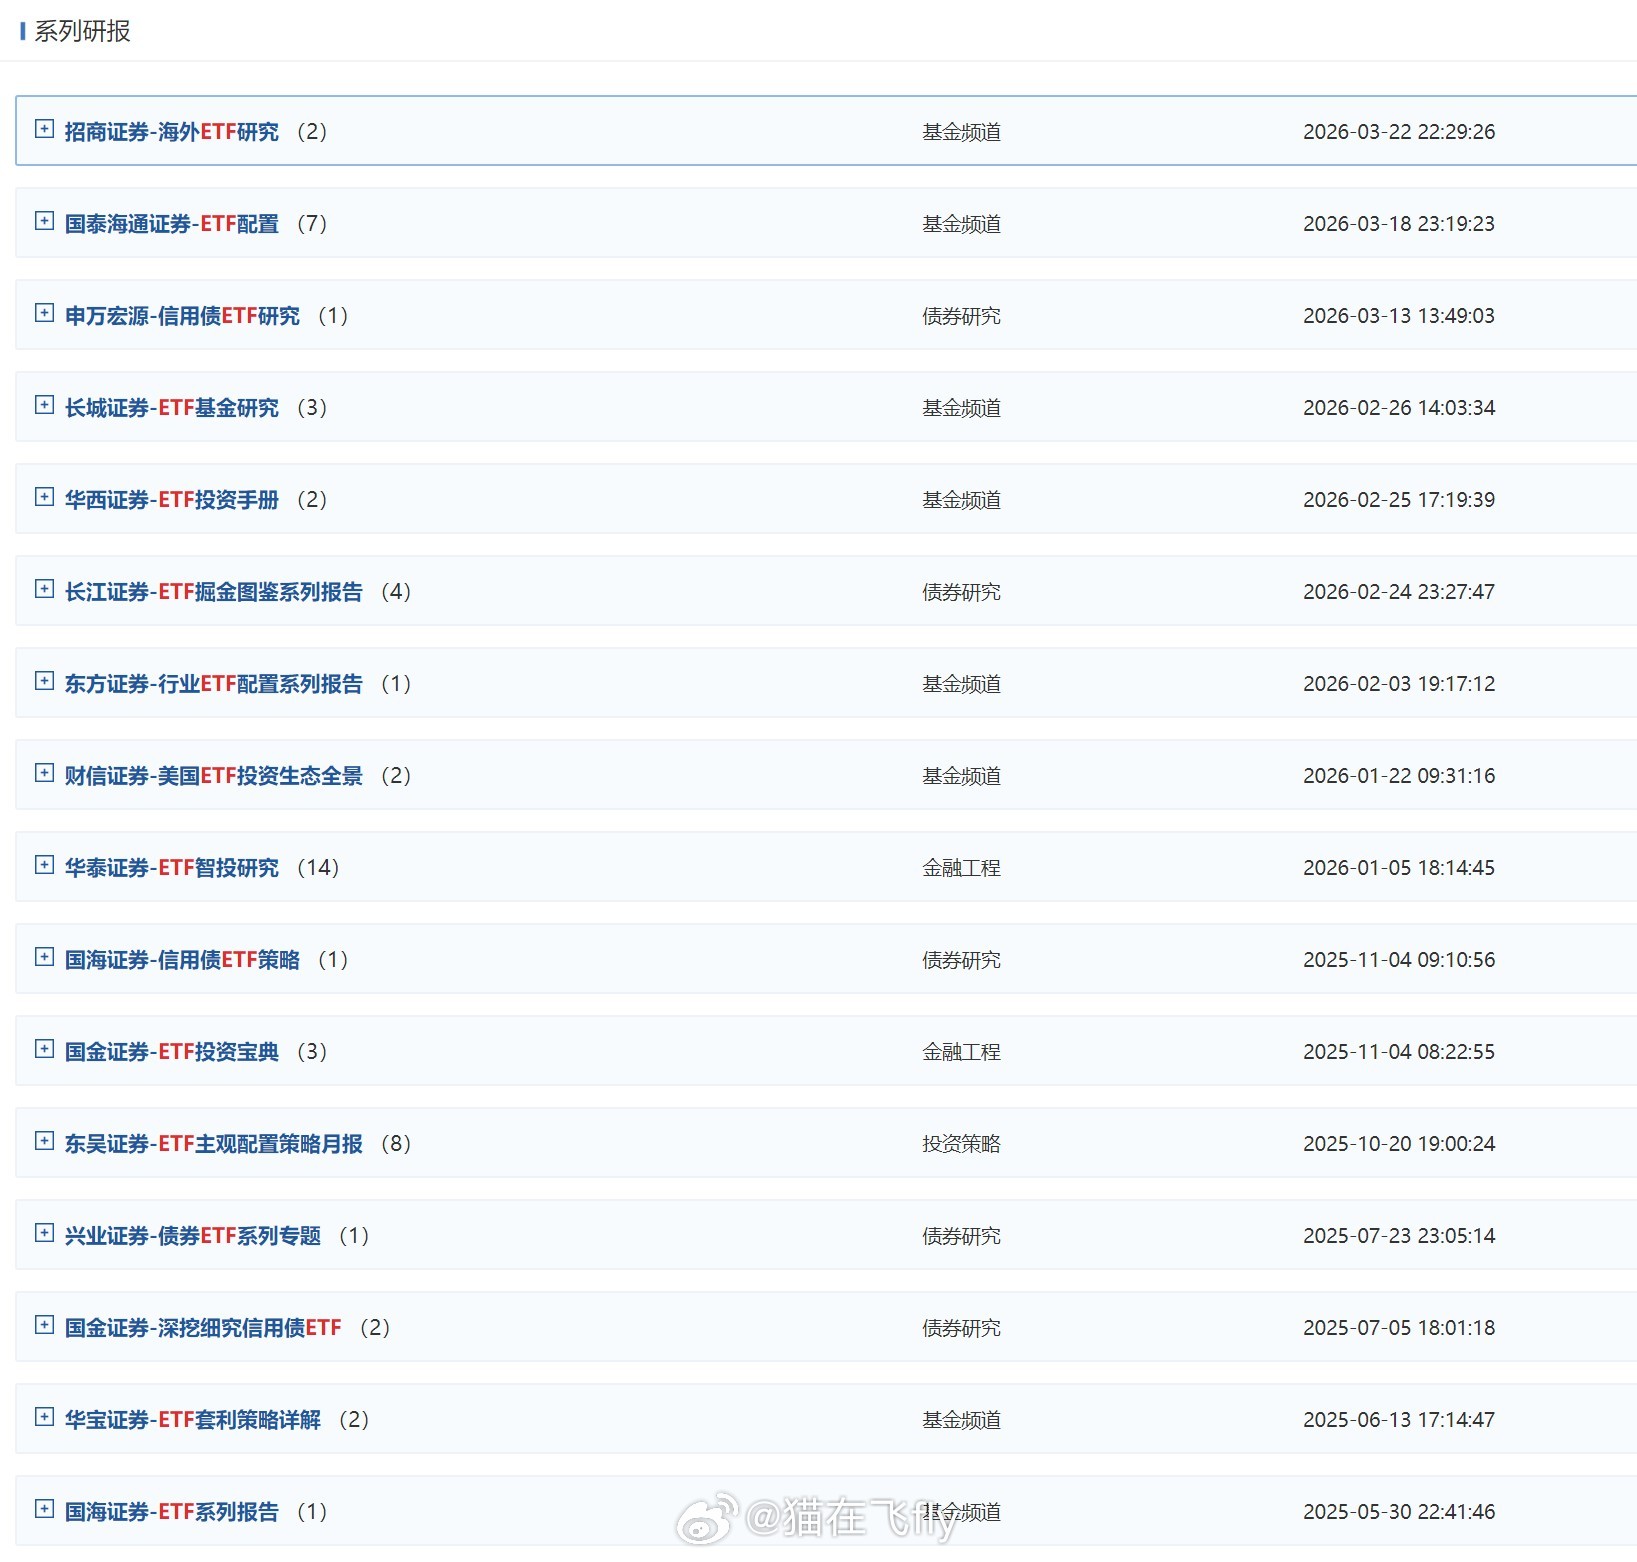
Task: Open the 国海证券-ETF系列报告 link
Action: coord(172,1512)
